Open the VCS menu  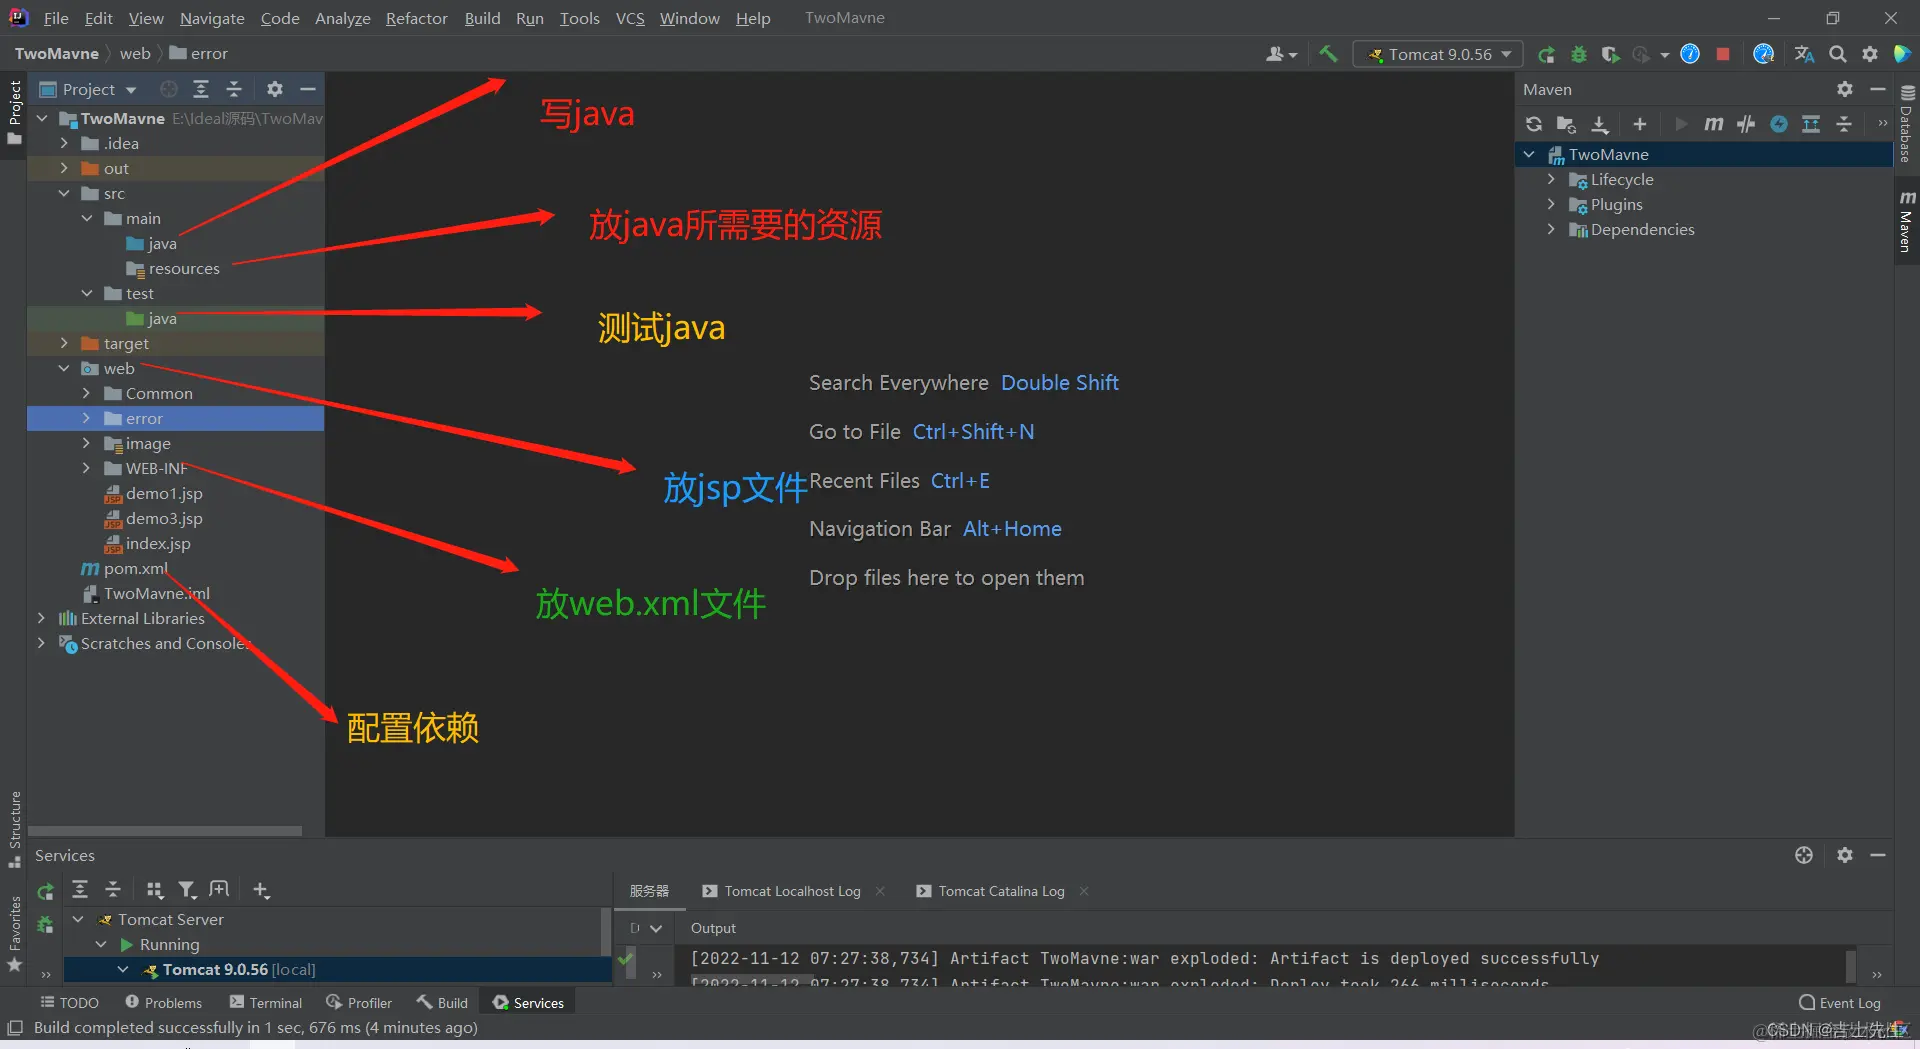tap(630, 18)
